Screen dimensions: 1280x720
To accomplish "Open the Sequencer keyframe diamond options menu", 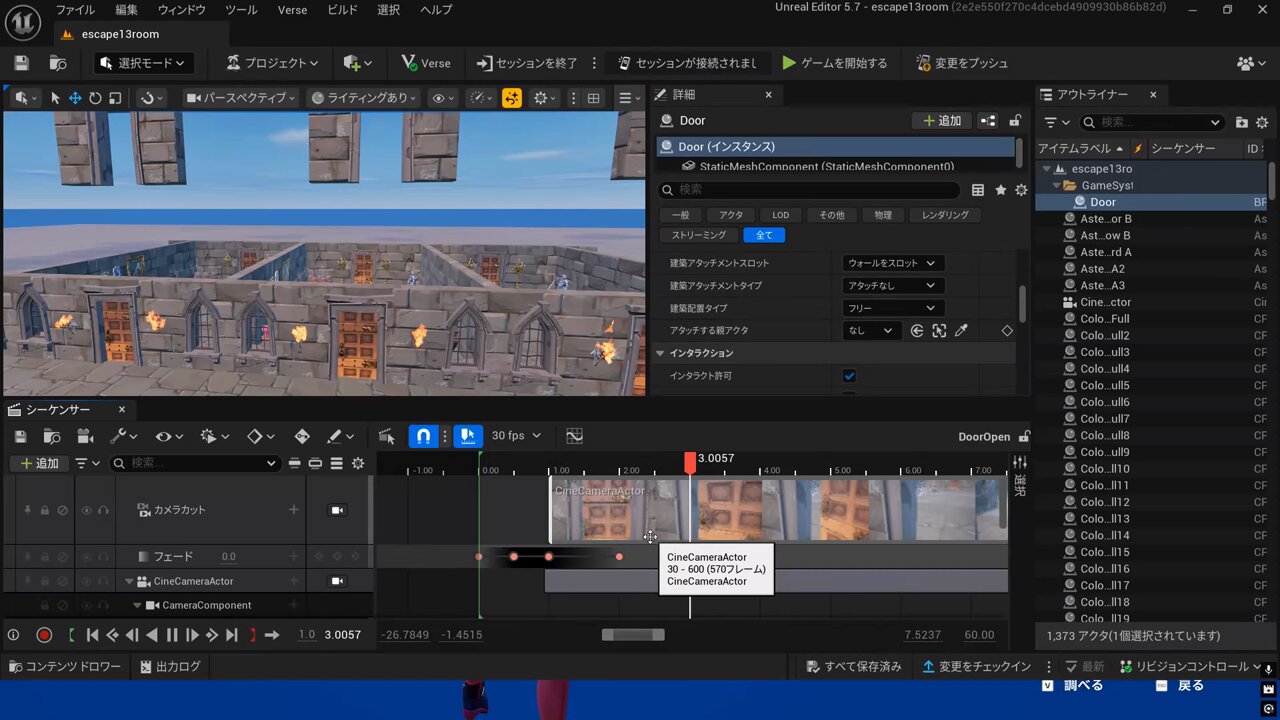I will (260, 436).
